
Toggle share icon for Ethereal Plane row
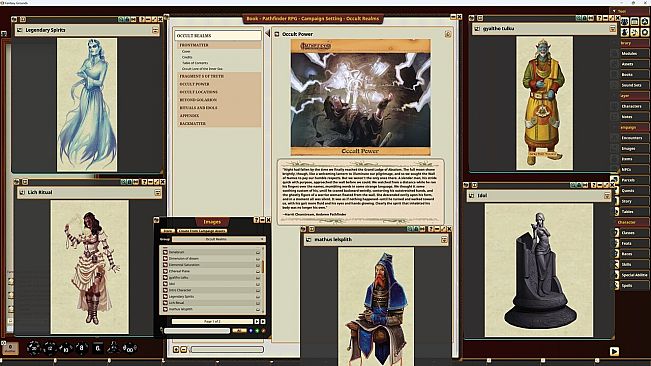258,271
